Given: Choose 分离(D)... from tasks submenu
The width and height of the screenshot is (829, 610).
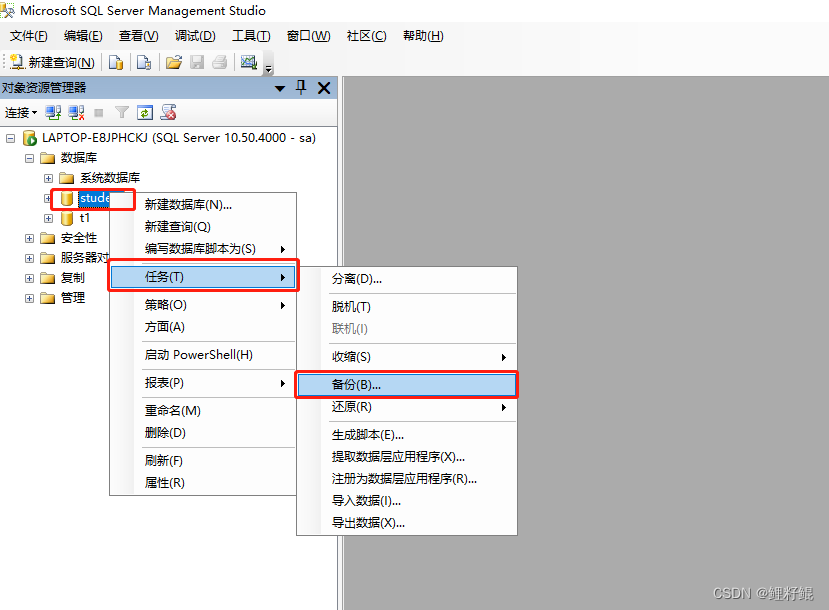Looking at the screenshot, I should [407, 279].
